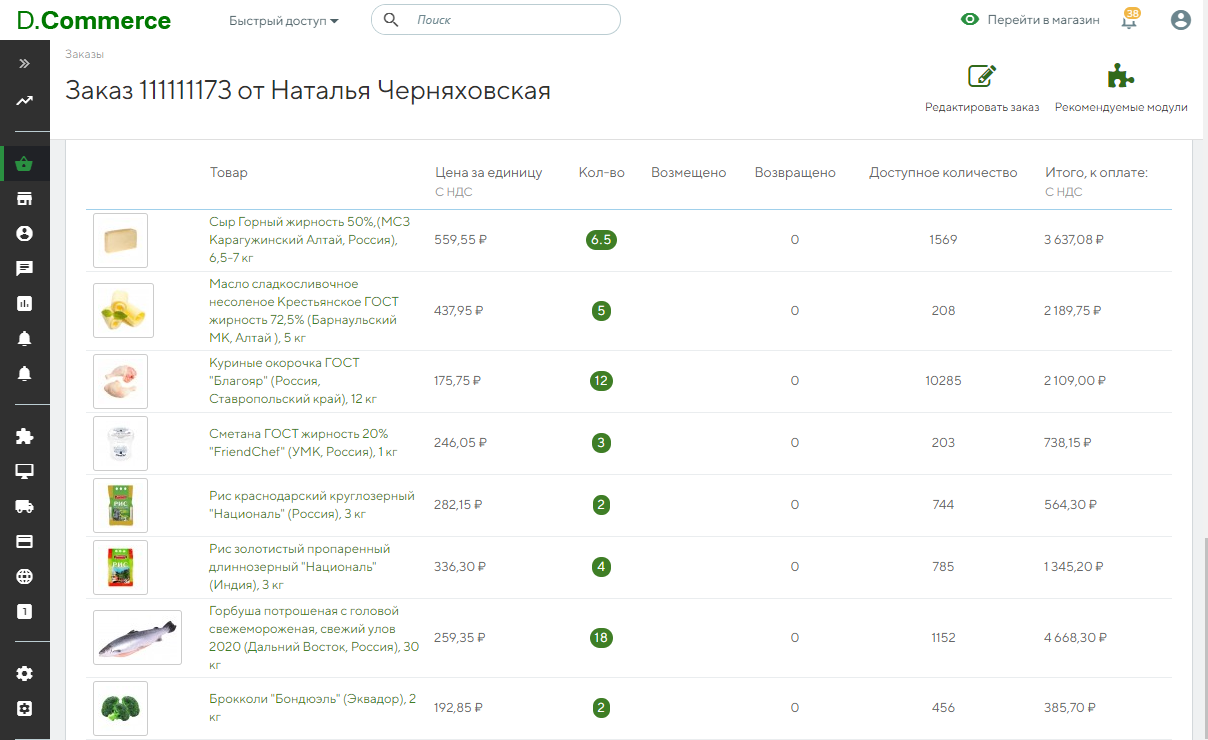Click the salmon fish thumbnail
1208x740 pixels.
[137, 637]
